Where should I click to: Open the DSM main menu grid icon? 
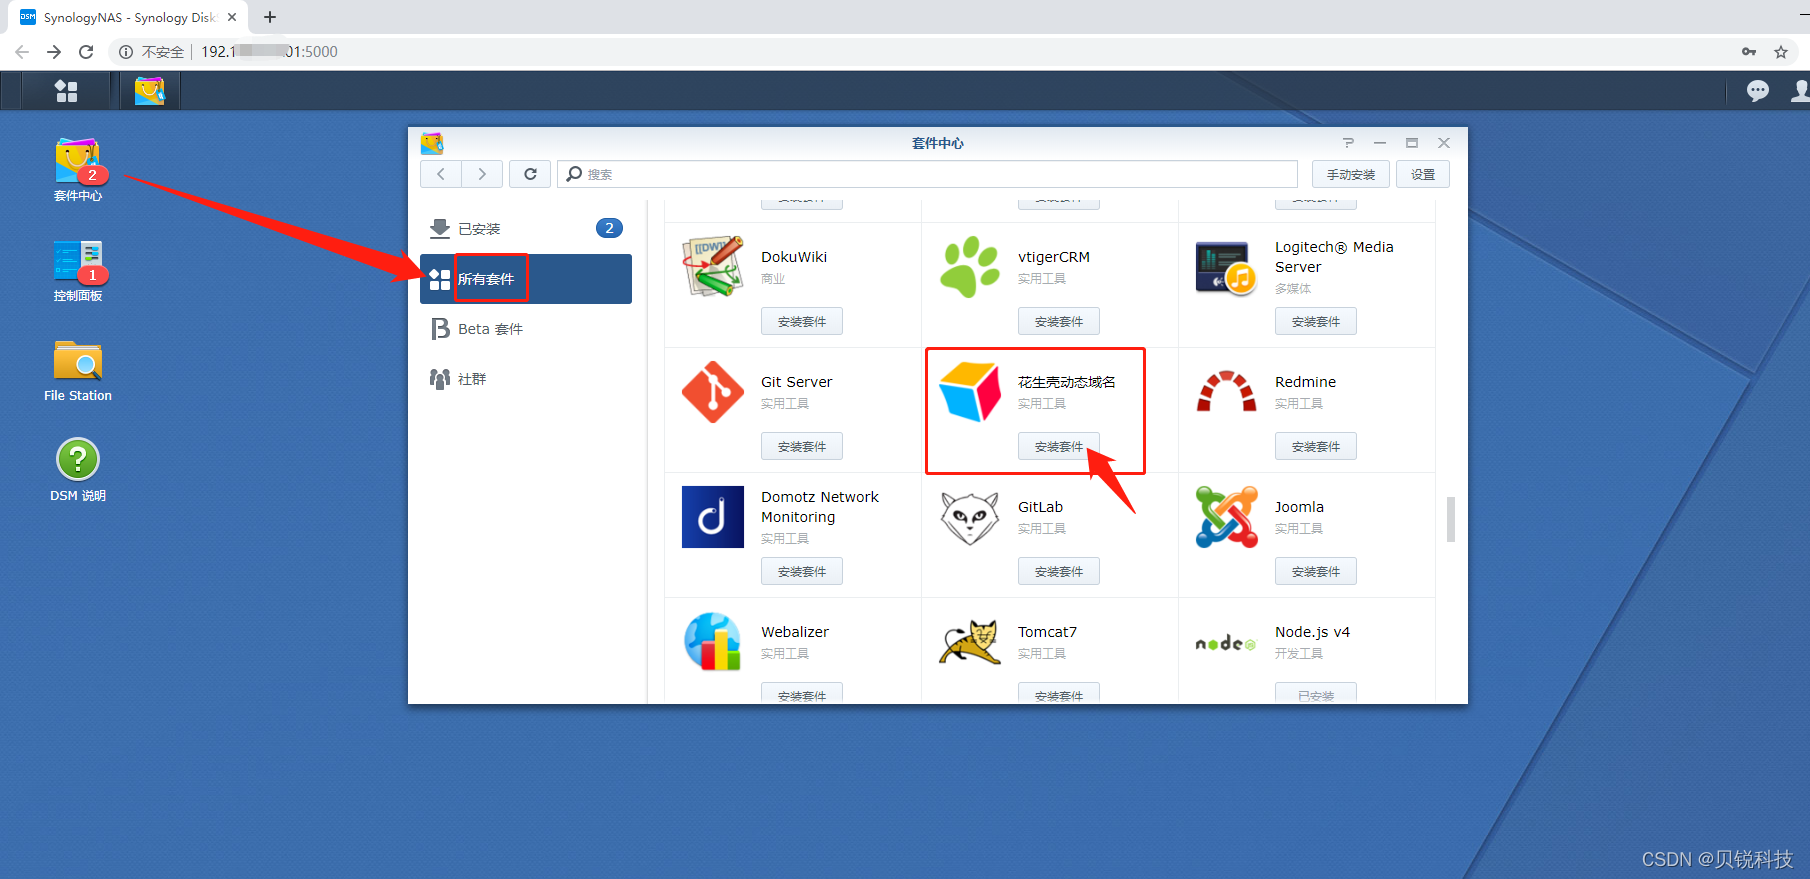pyautogui.click(x=66, y=91)
